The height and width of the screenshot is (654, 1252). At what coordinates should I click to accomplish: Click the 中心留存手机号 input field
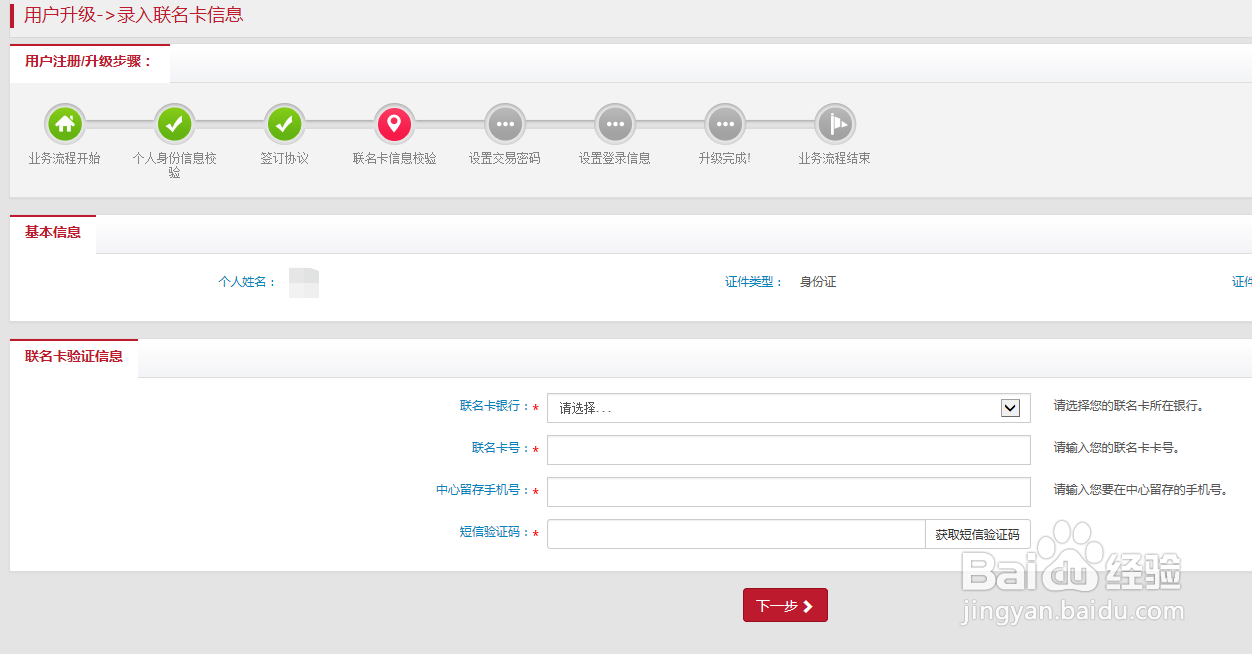coord(789,491)
